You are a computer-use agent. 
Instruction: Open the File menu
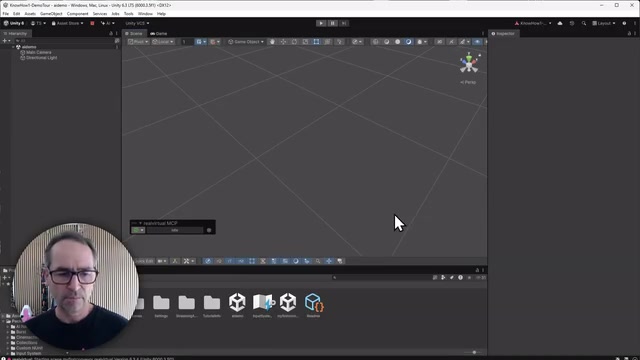(x=6, y=13)
